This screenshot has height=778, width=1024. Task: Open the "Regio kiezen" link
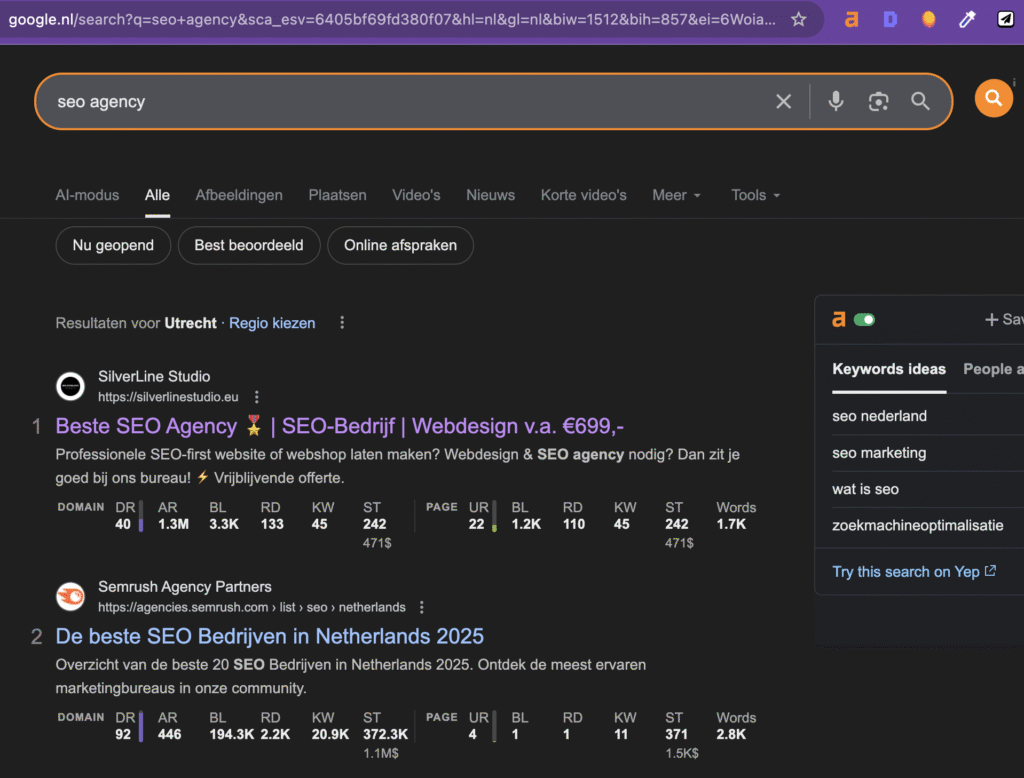tap(272, 323)
